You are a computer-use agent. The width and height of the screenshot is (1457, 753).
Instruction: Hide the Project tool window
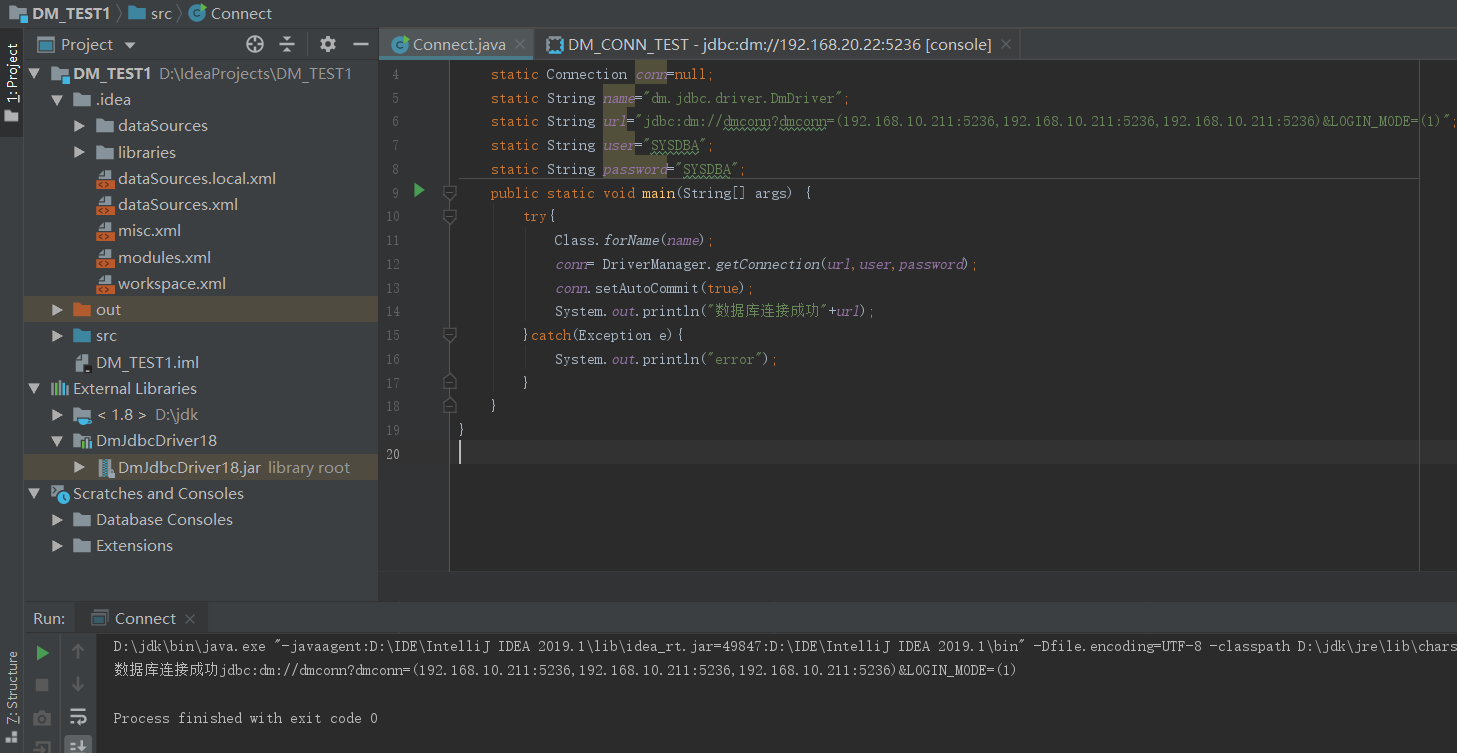(x=361, y=44)
